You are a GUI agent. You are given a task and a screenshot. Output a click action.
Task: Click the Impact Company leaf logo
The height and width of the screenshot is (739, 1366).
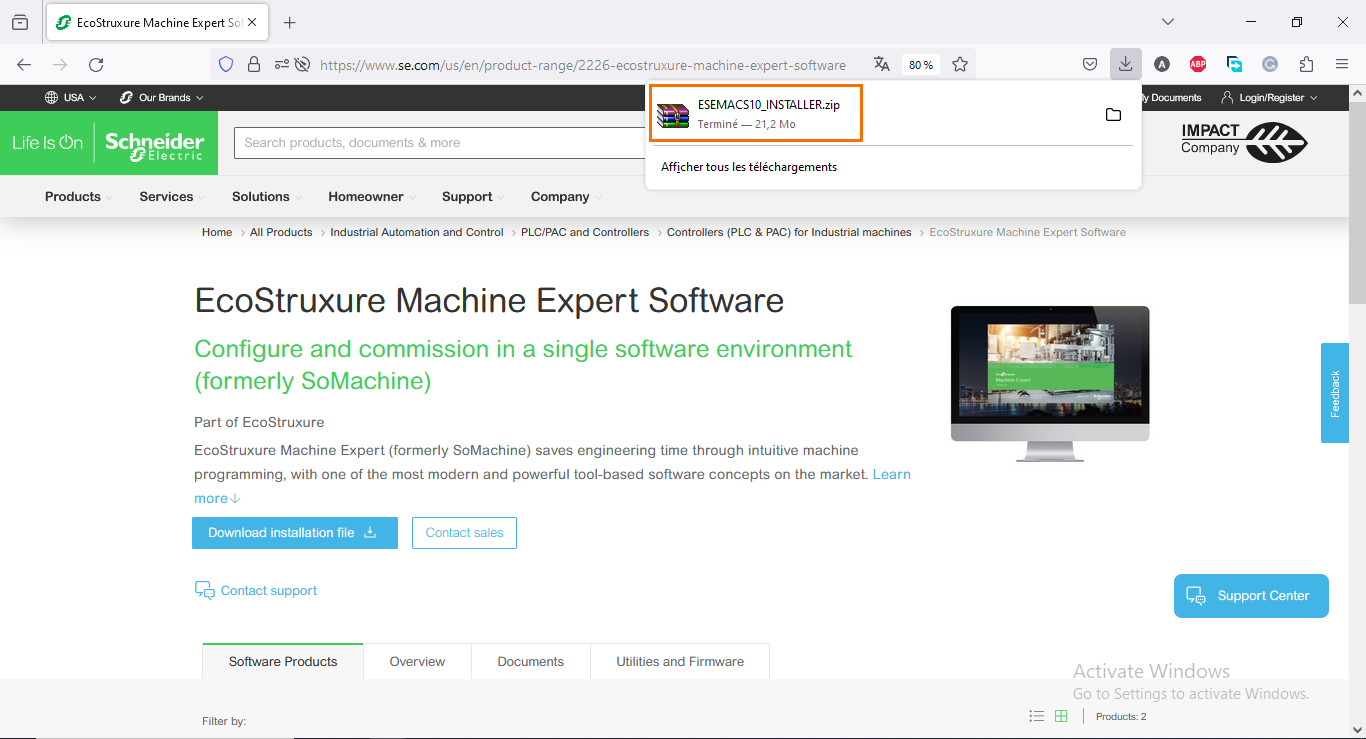(1244, 142)
